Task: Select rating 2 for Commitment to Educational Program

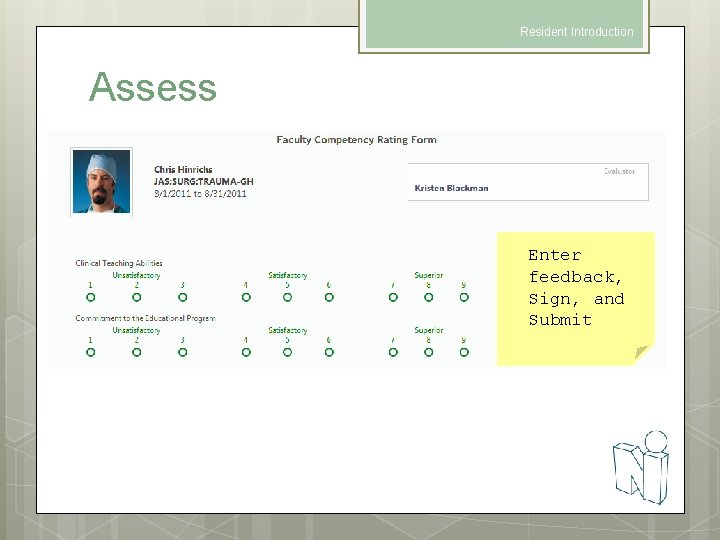Action: 136,352
